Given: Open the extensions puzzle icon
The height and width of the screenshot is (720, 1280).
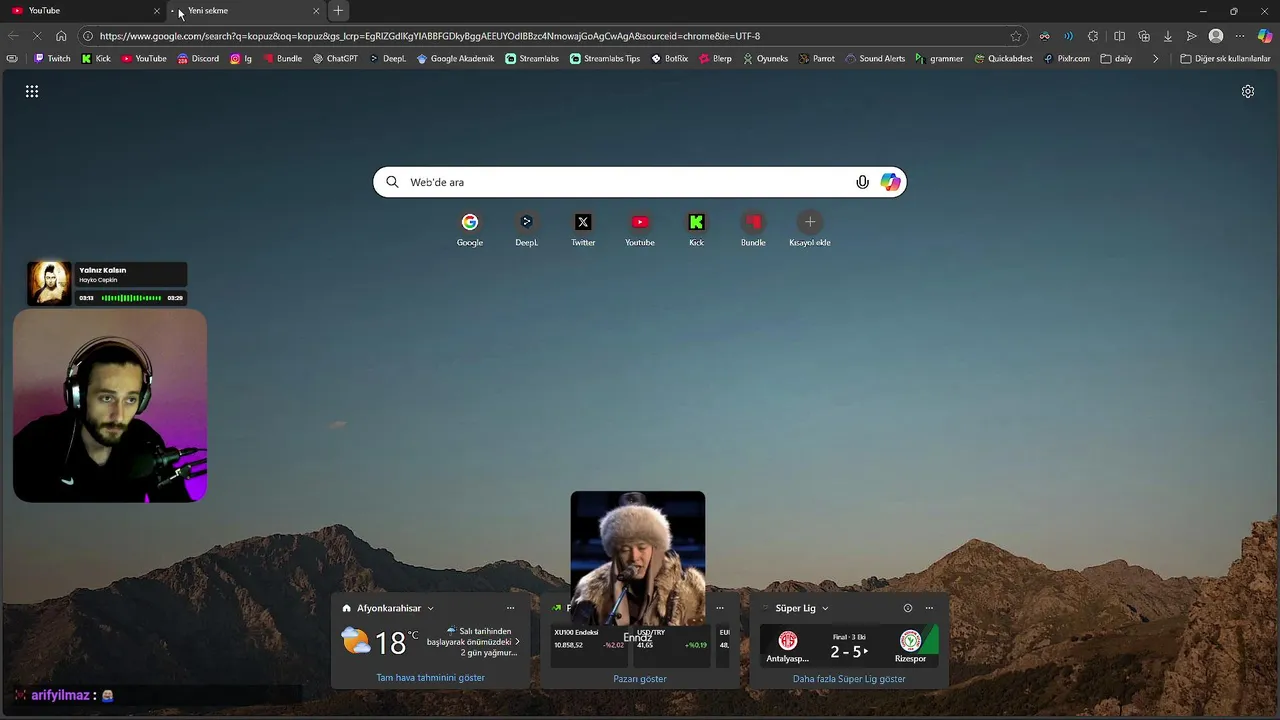Looking at the screenshot, I should 1093,36.
